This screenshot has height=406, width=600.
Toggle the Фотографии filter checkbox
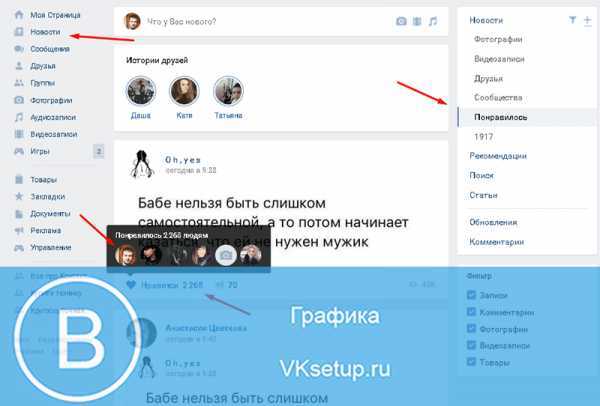click(471, 329)
